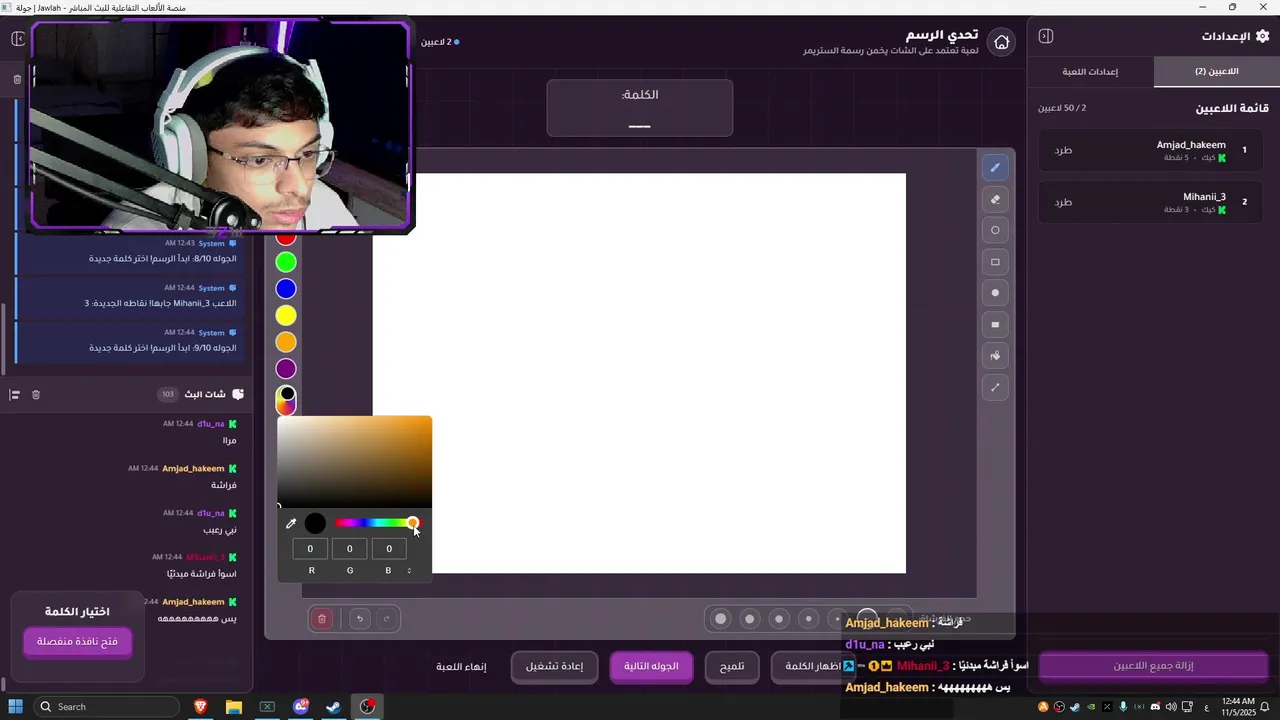Pick the fourth brush size dot
This screenshot has width=1280, height=720.
pyautogui.click(x=809, y=619)
